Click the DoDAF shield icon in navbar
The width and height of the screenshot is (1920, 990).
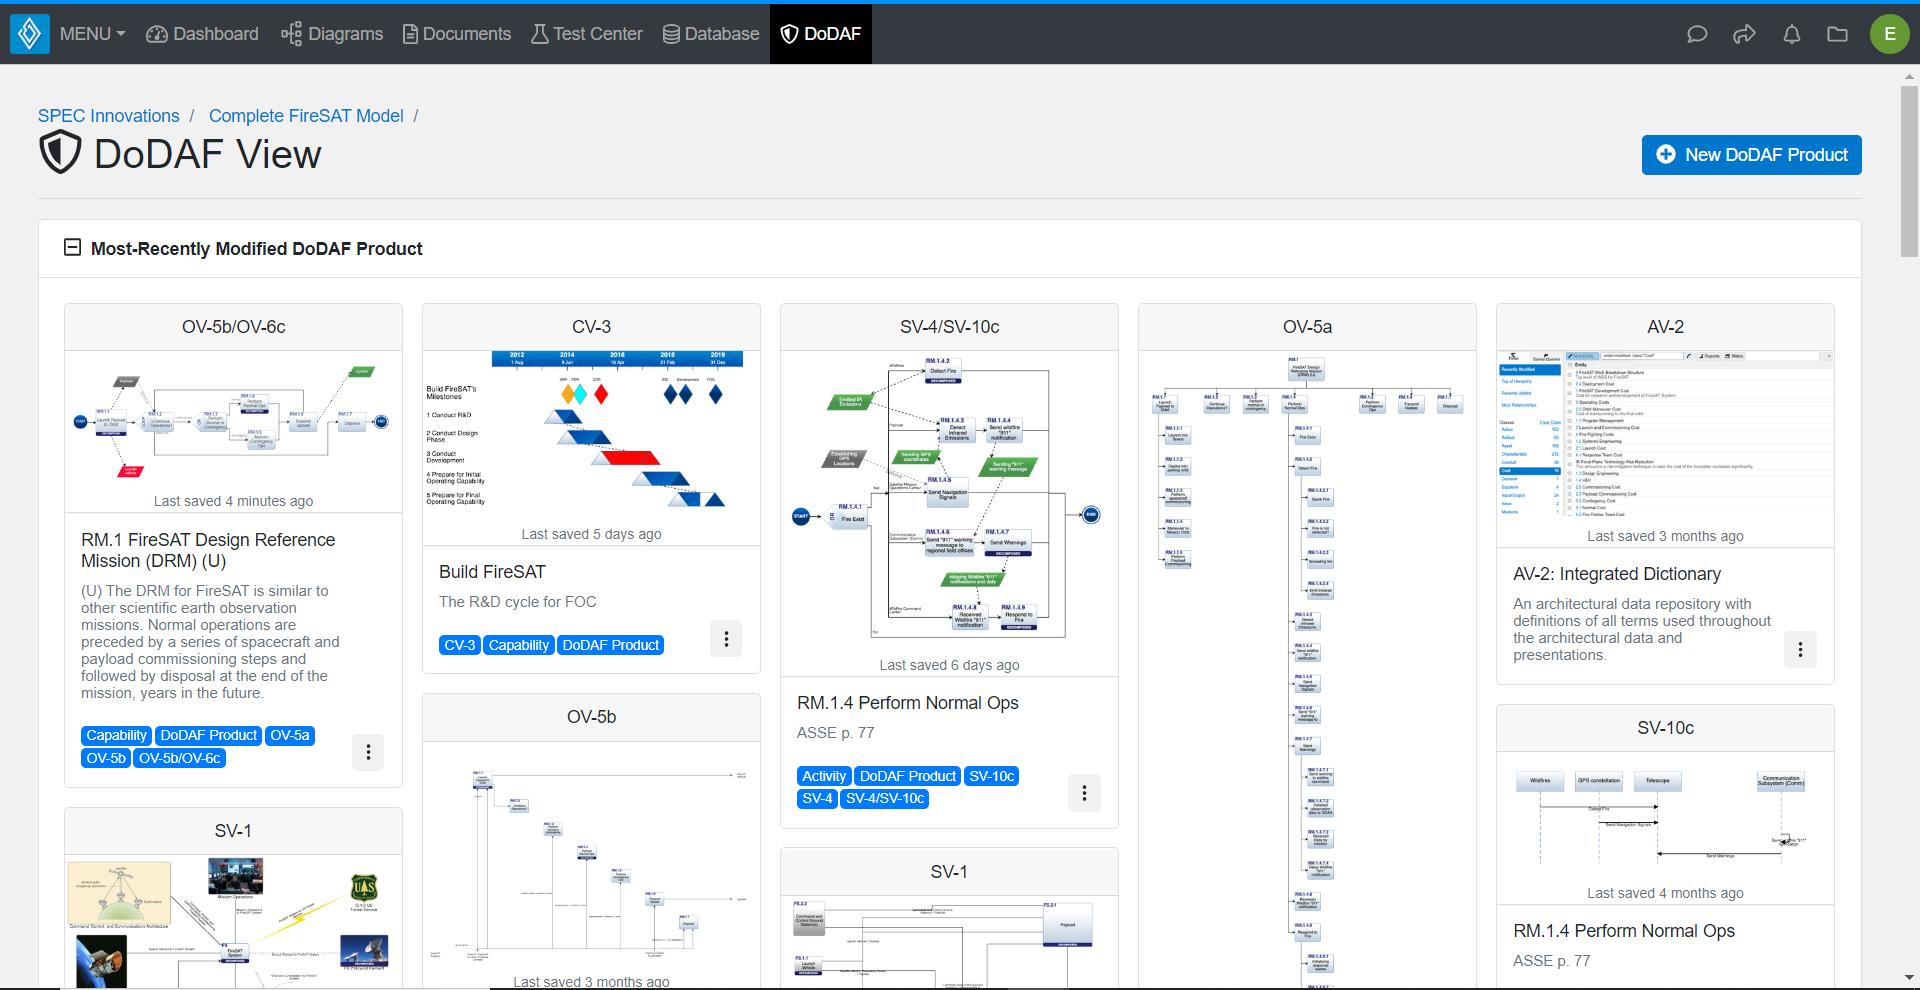pyautogui.click(x=791, y=33)
